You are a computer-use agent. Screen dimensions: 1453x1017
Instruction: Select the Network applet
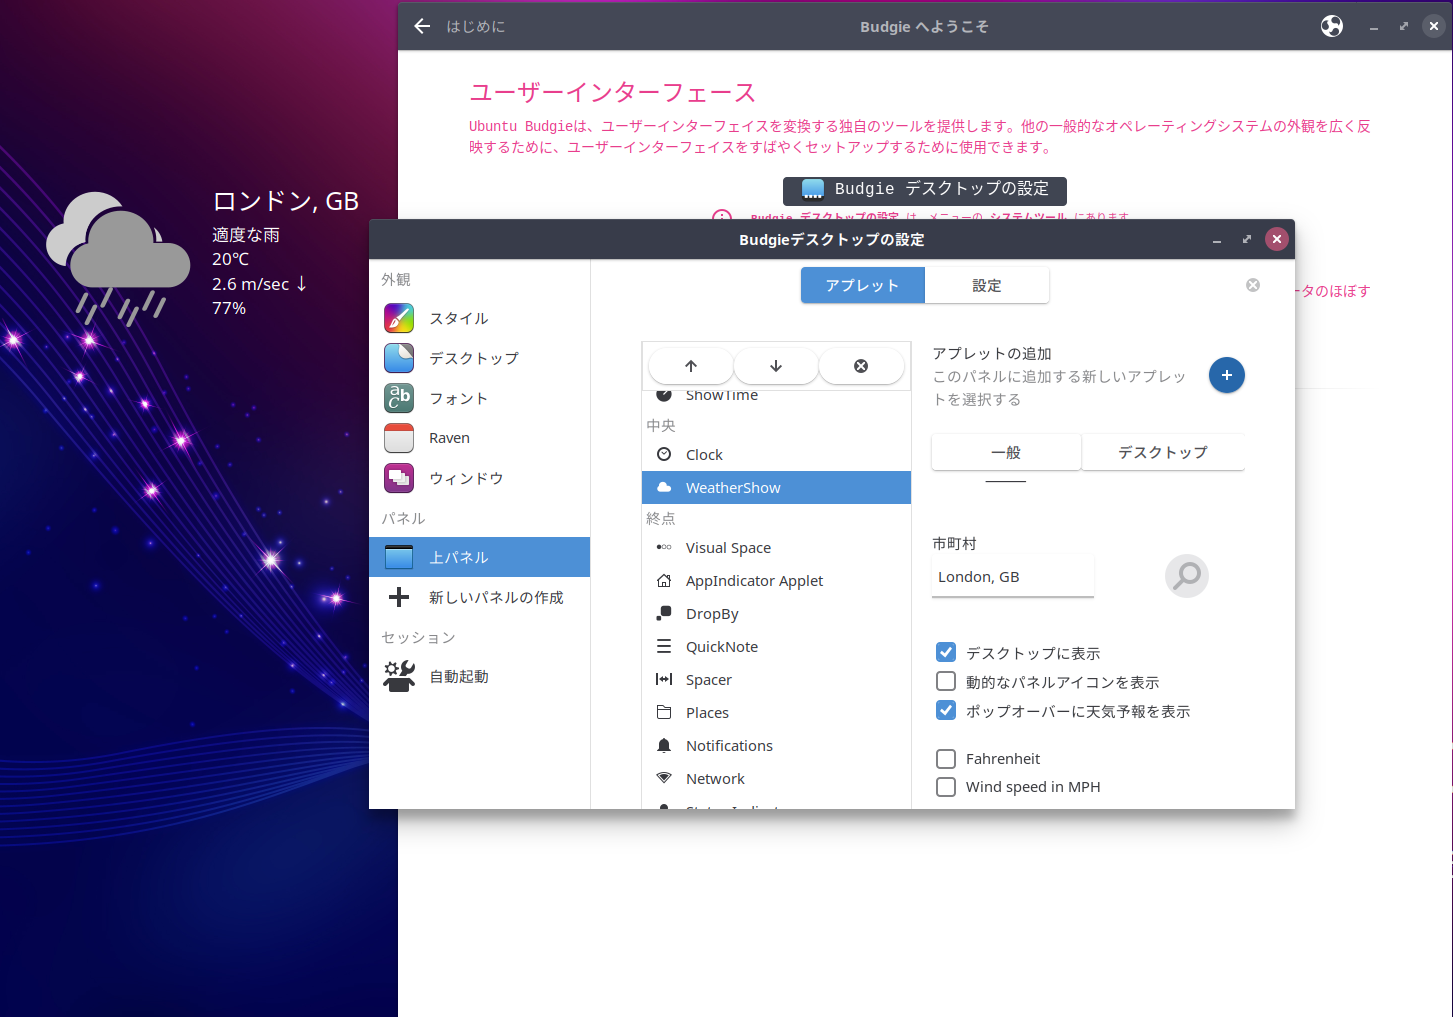[776, 779]
